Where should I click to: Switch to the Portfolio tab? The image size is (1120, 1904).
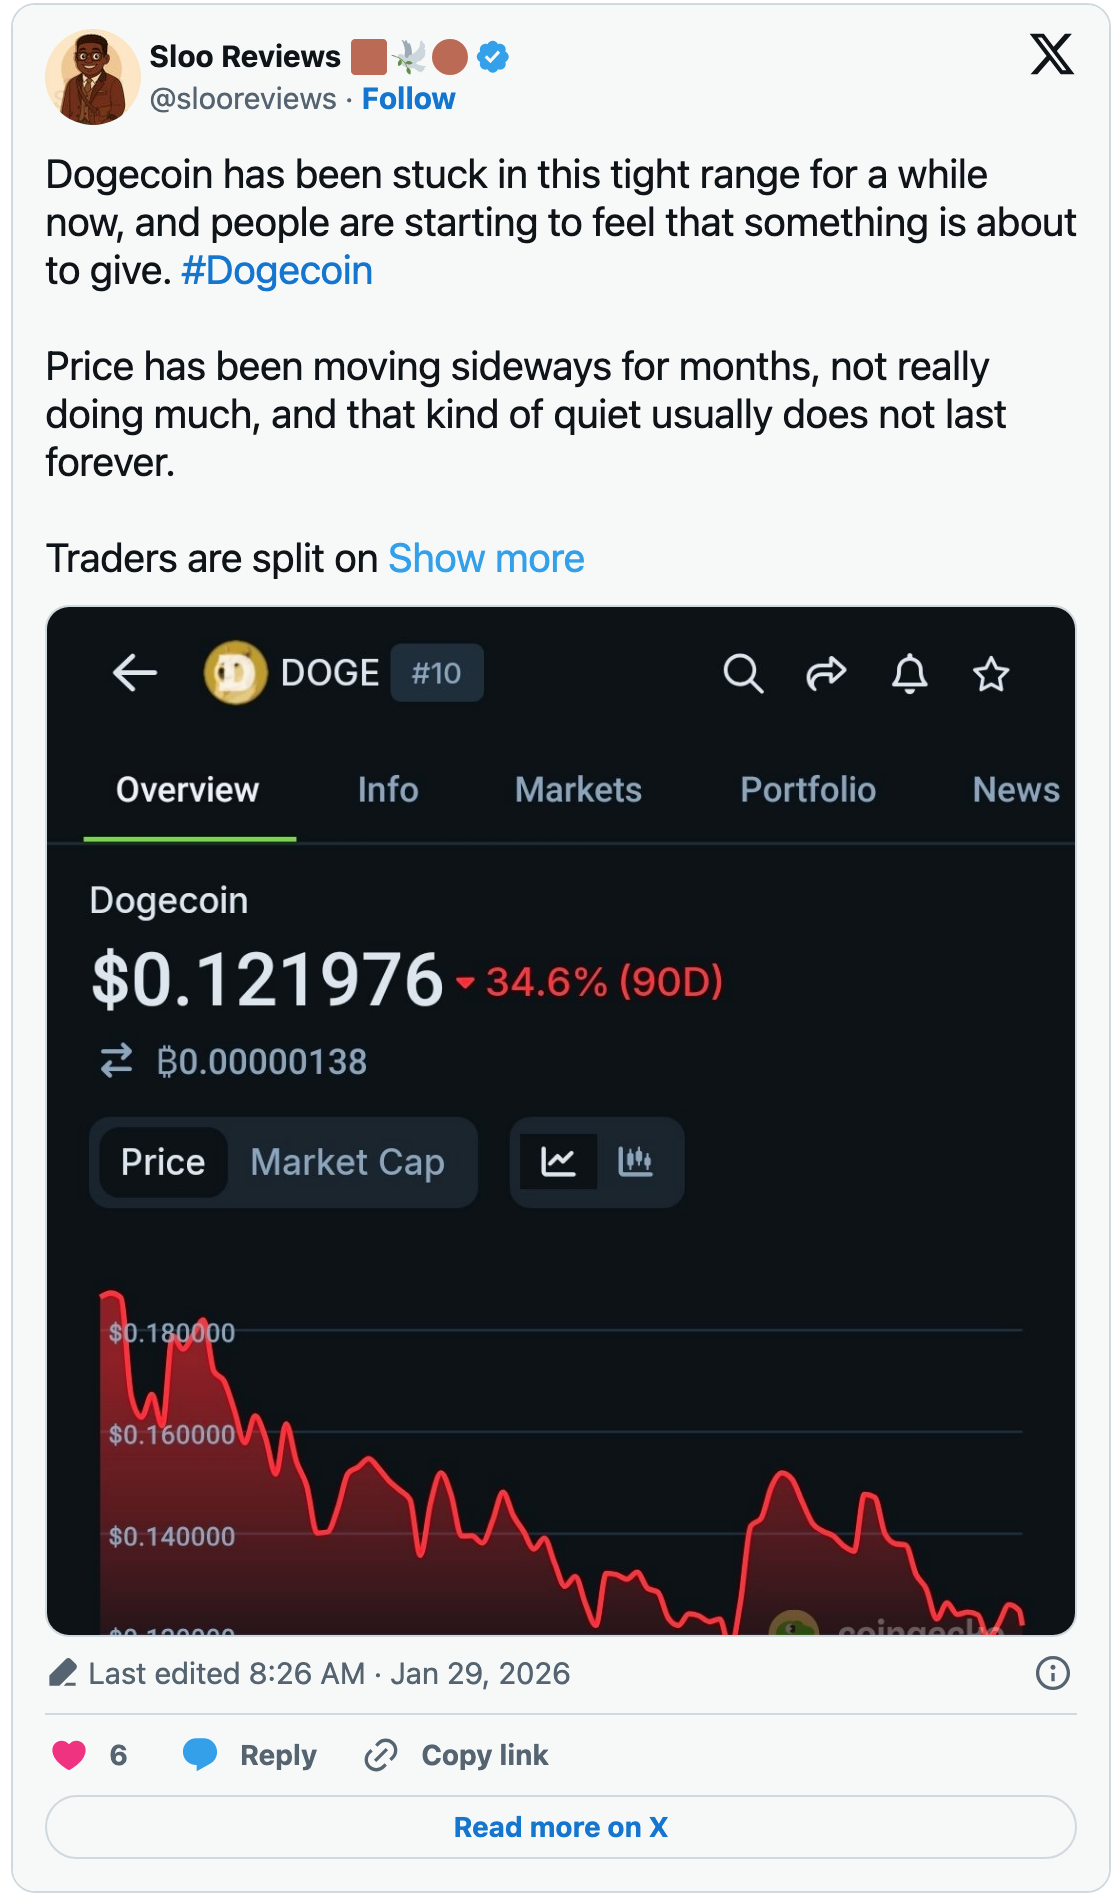click(808, 790)
